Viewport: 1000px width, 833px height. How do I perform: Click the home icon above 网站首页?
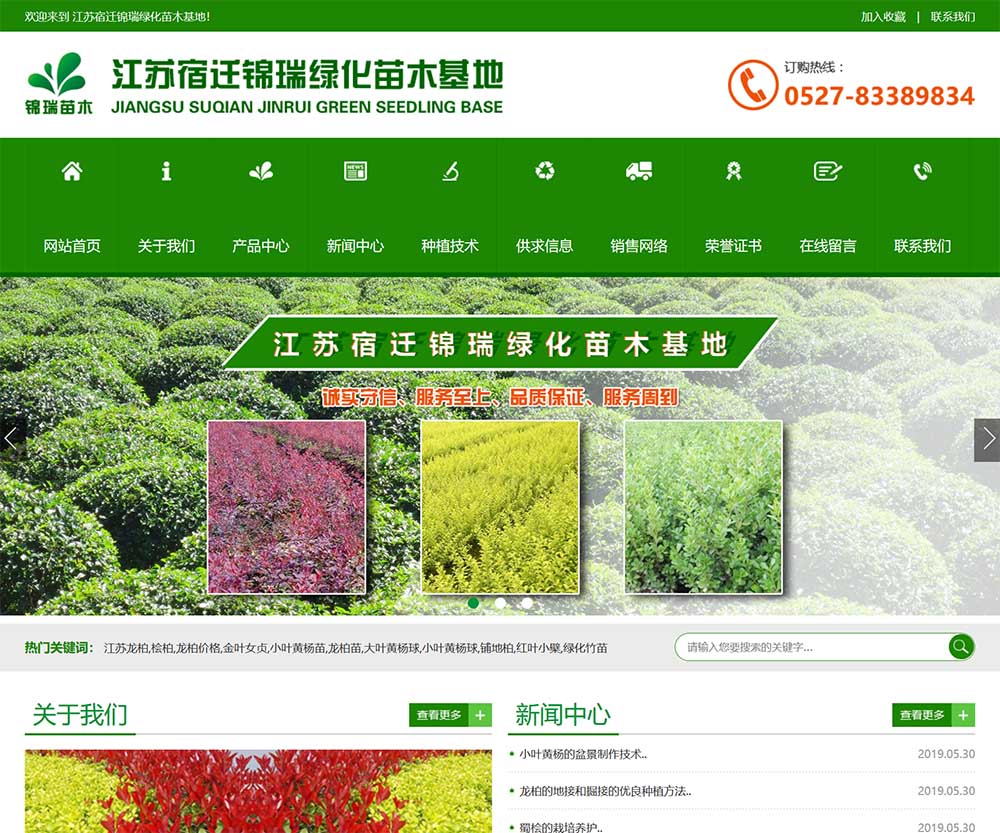[72, 171]
